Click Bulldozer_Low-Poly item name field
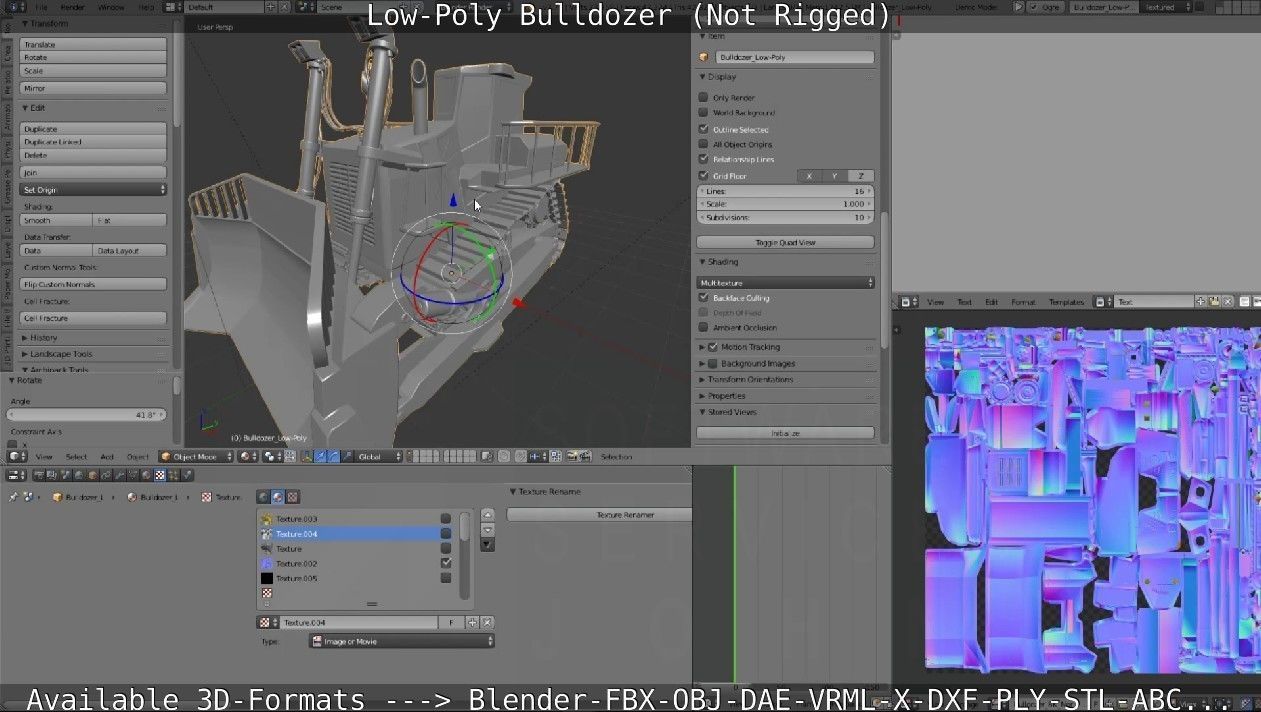This screenshot has height=712, width=1261. click(x=795, y=57)
